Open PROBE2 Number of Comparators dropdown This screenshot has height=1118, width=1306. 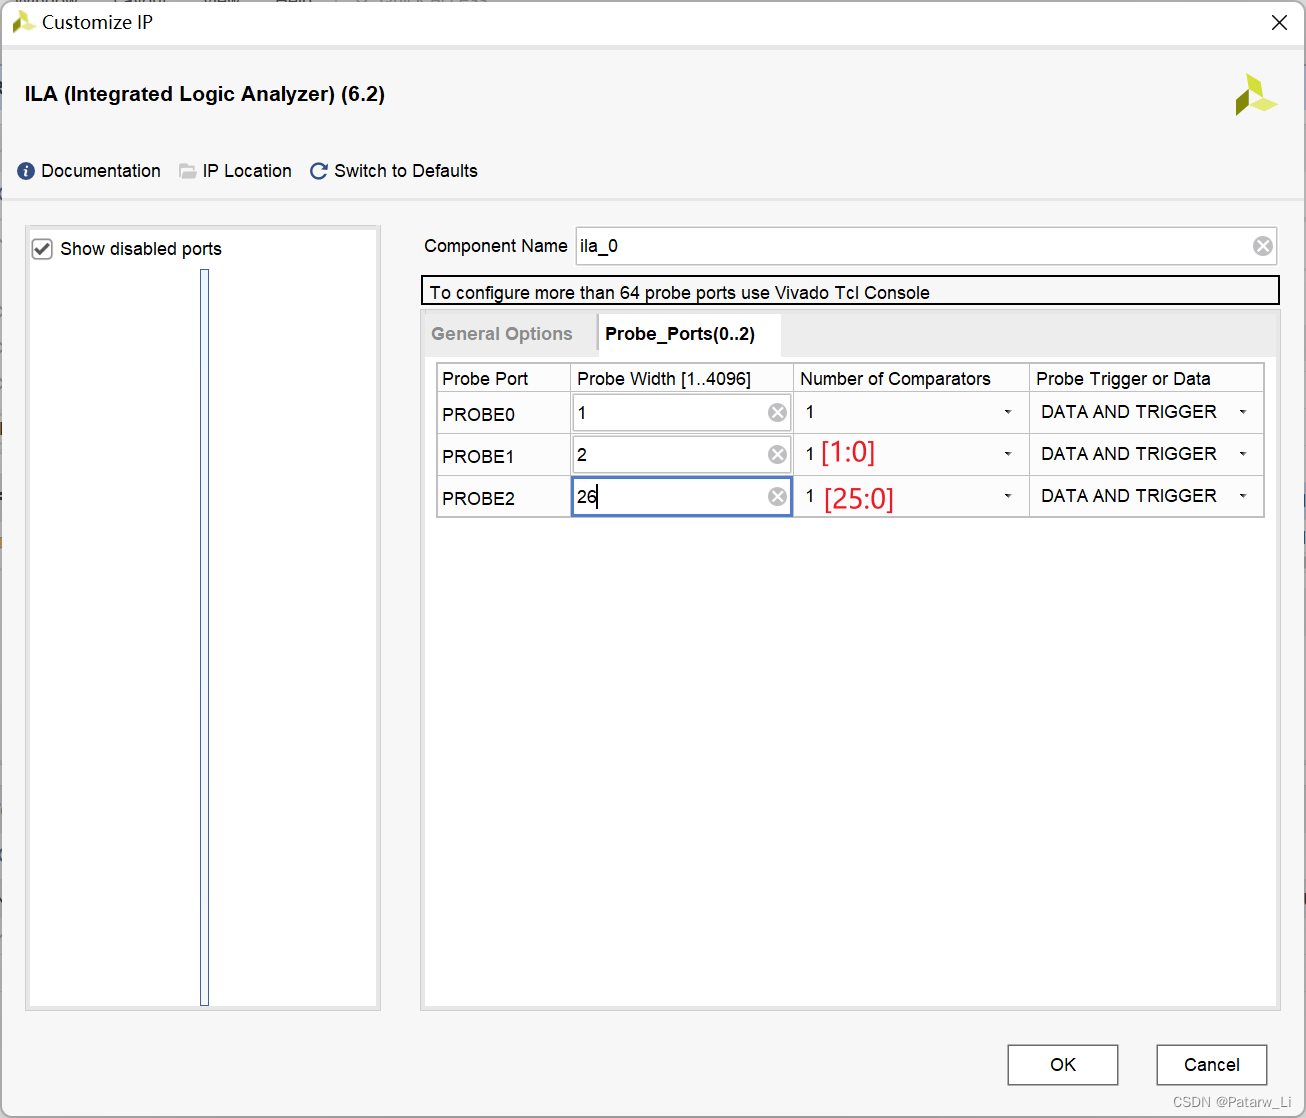pos(1008,496)
